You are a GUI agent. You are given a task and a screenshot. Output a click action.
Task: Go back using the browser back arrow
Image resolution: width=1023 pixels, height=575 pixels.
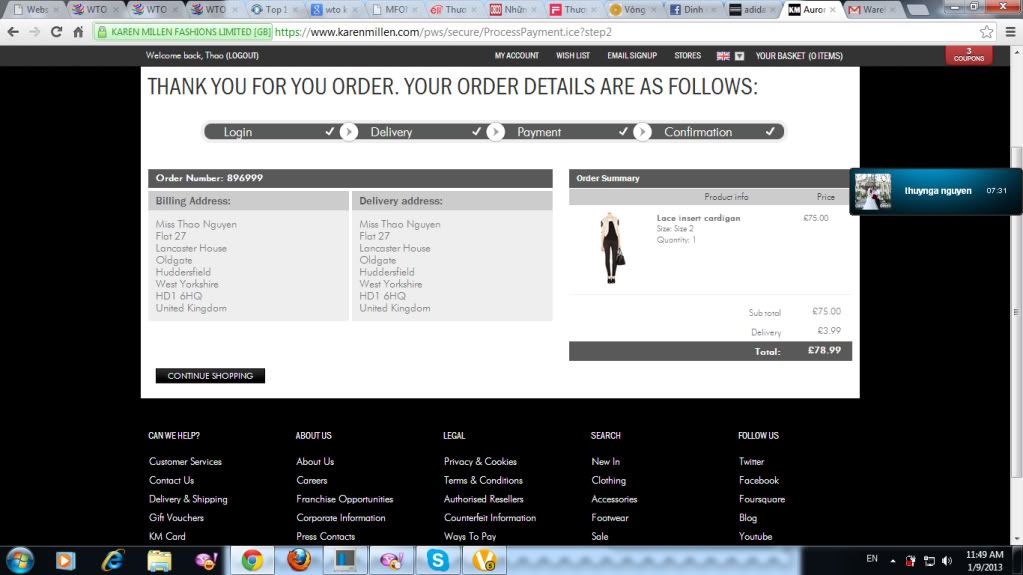tap(12, 32)
